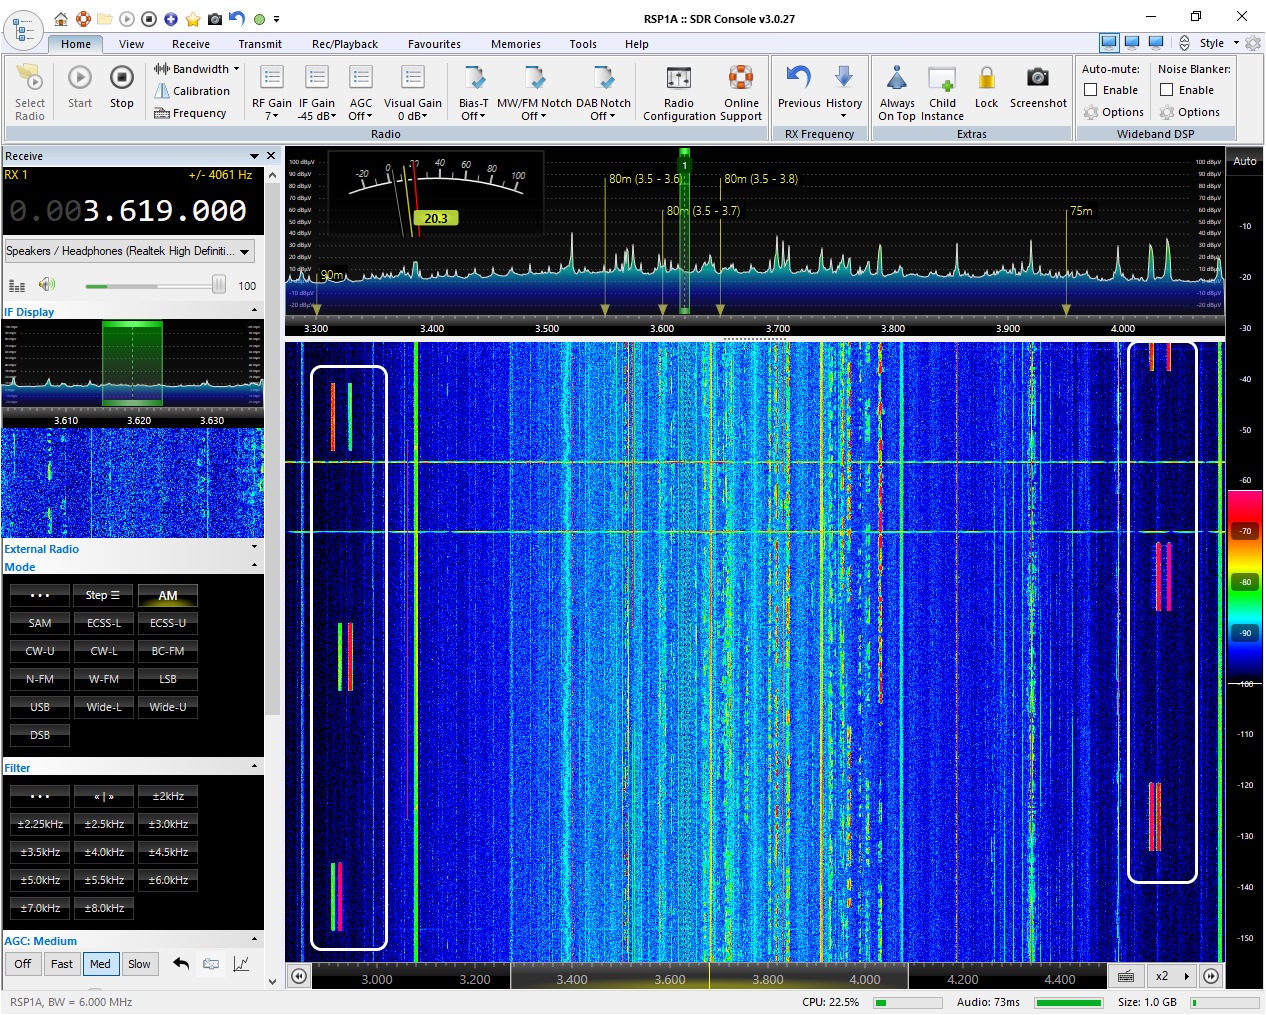Set AGC speed to Fast
The height and width of the screenshot is (1015, 1266).
[62, 964]
